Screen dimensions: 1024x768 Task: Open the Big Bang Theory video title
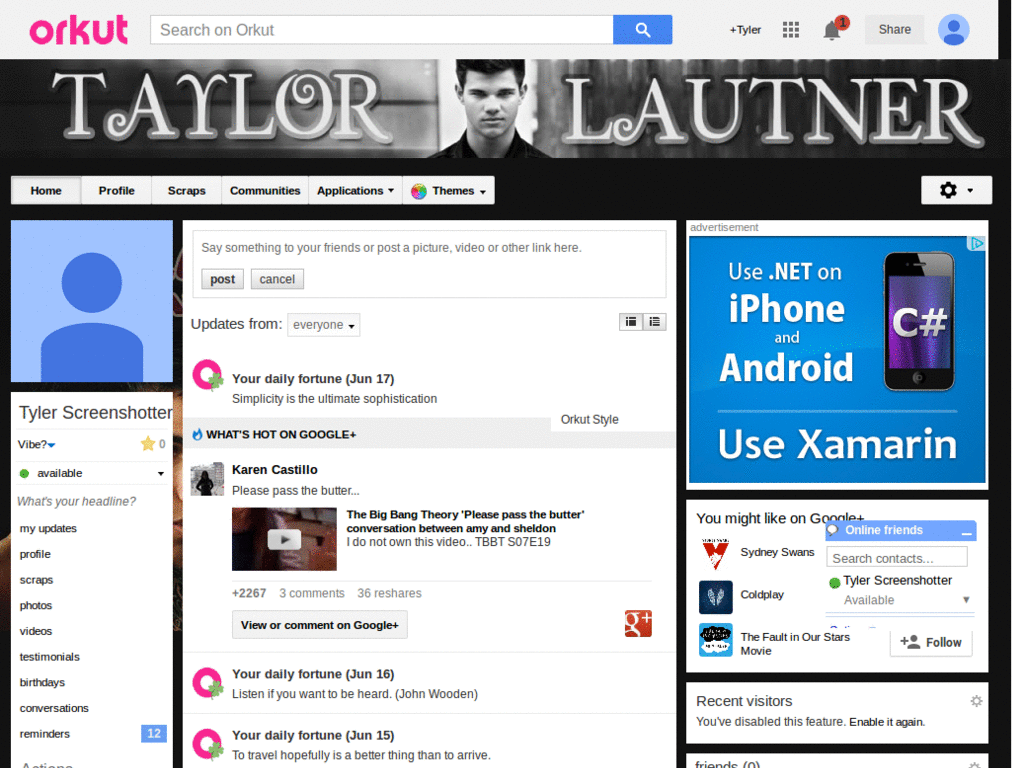coord(465,521)
